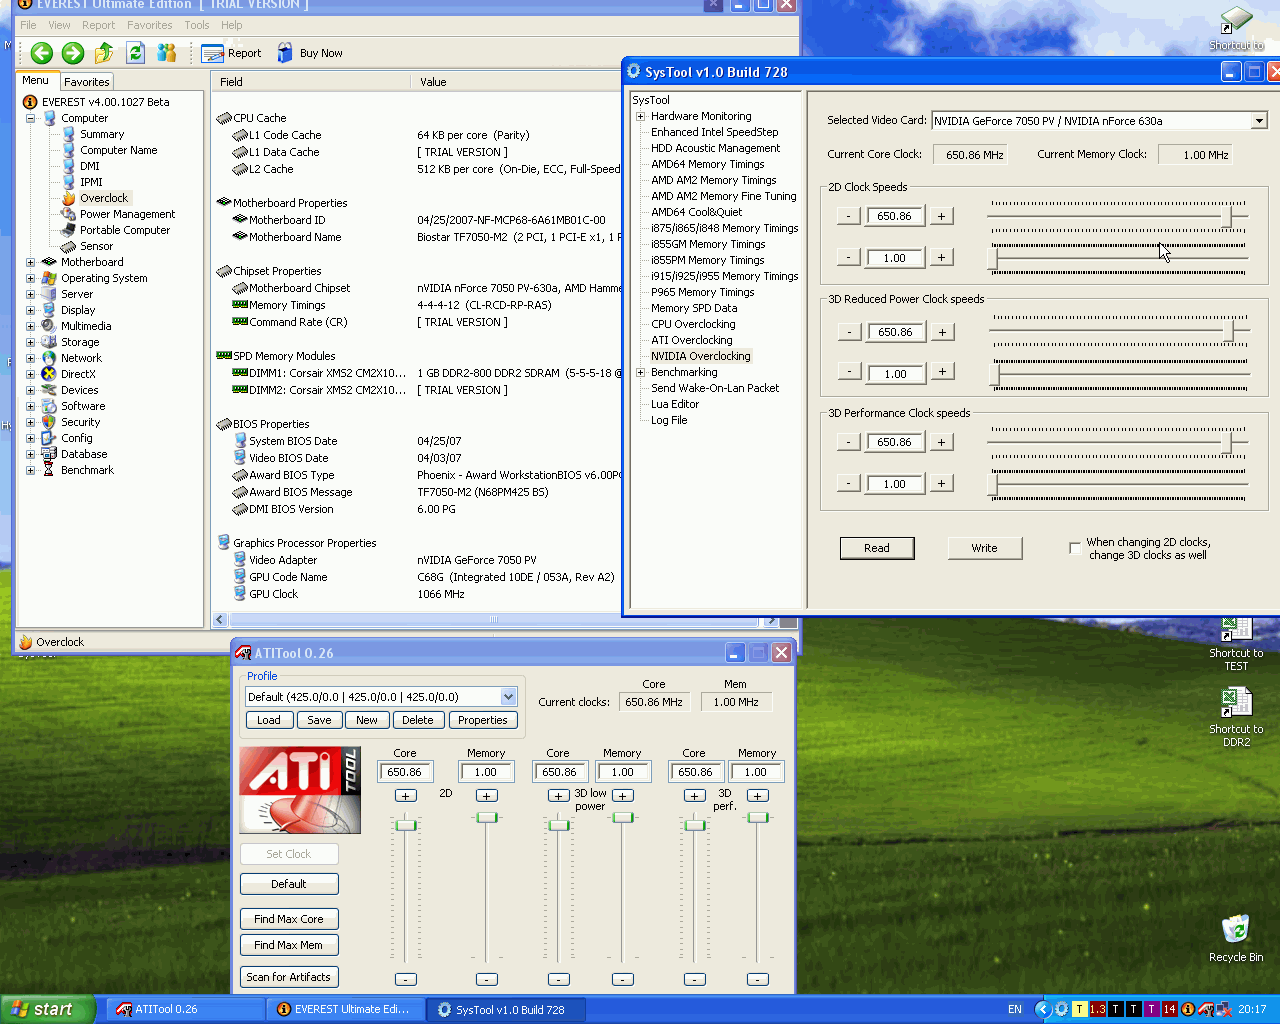The width and height of the screenshot is (1280, 1024).
Task: Toggle 'When changing 2D clocks' checkbox in SysTool
Action: pos(1075,548)
